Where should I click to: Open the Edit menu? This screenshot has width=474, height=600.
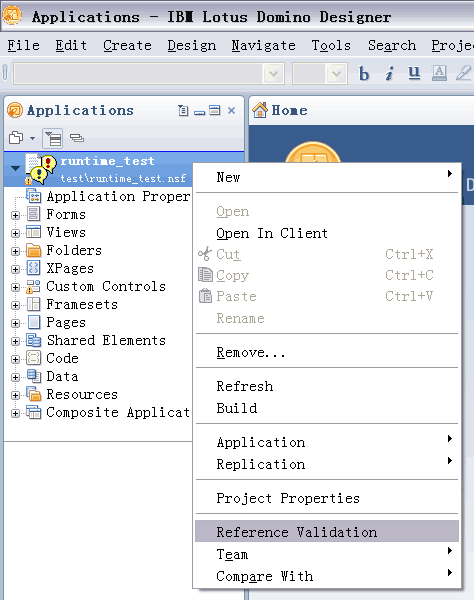71,46
